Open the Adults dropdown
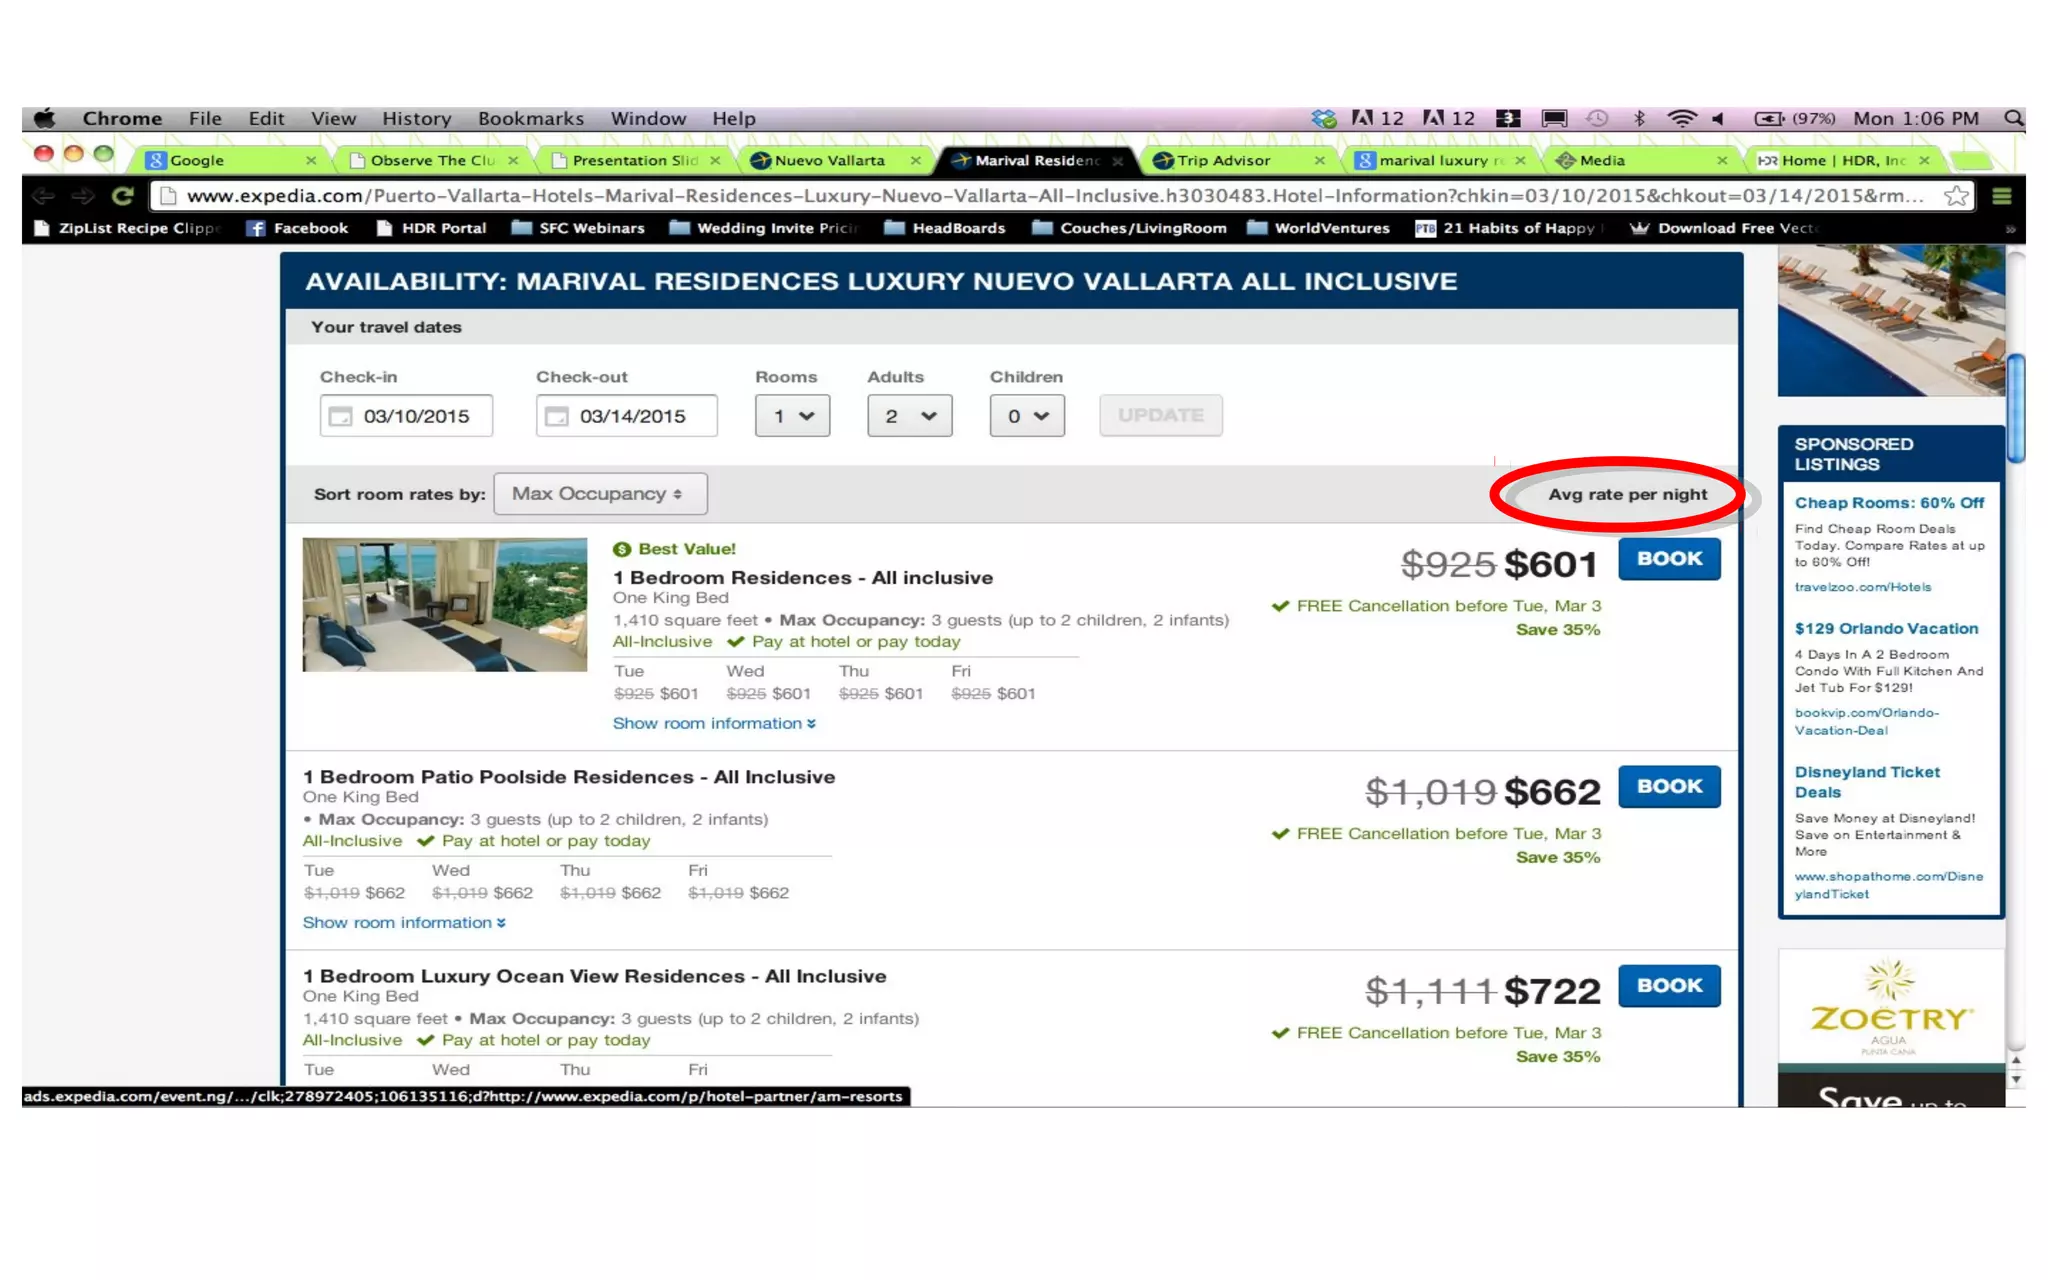This screenshot has height=1280, width=2048. pyautogui.click(x=909, y=416)
